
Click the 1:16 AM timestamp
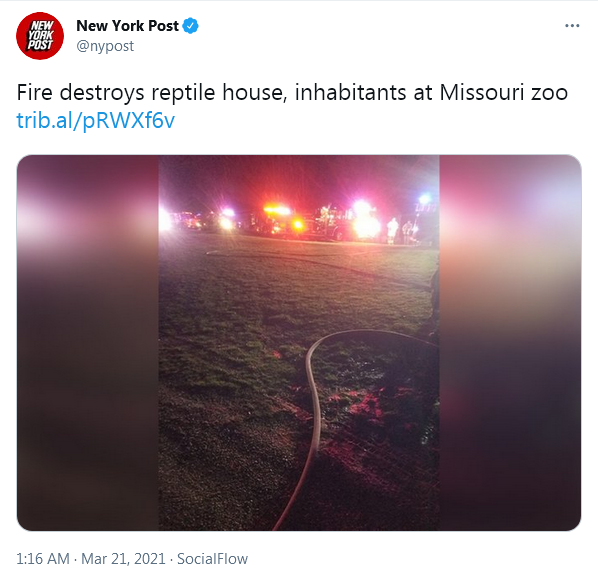(x=43, y=559)
